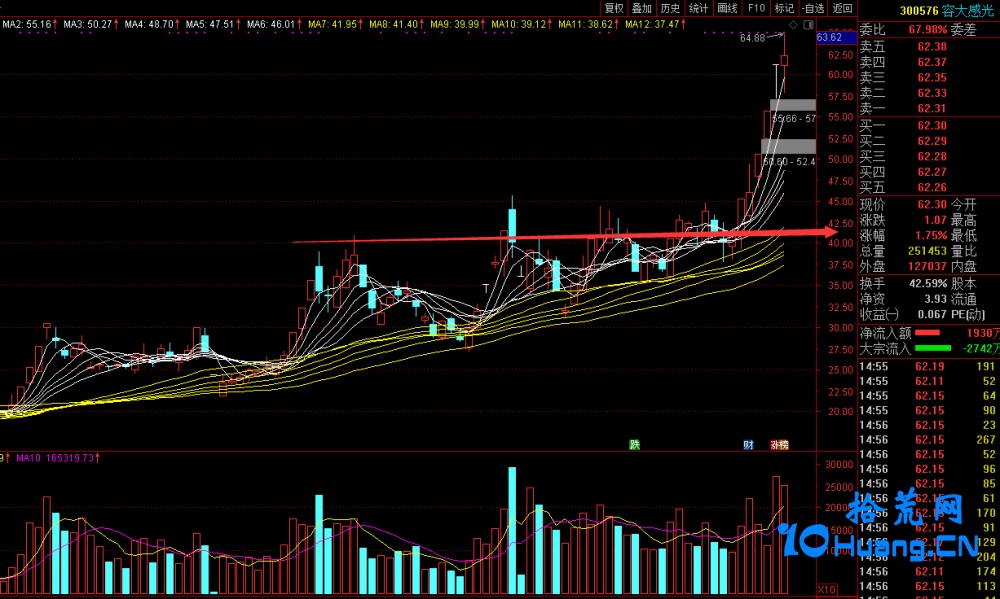
Task: Click the 涨跌 1.07 value
Action: click(936, 220)
